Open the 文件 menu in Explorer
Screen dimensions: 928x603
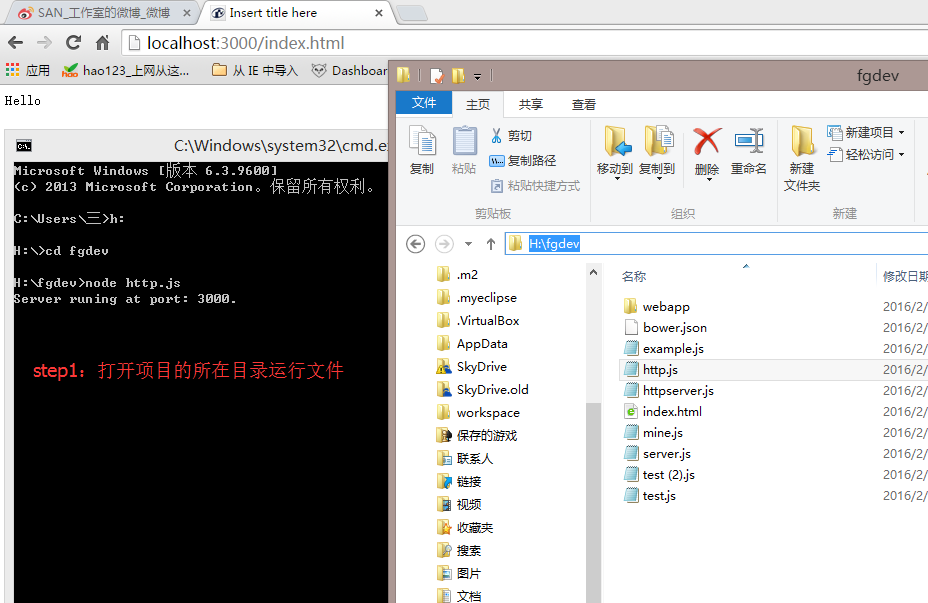pyautogui.click(x=423, y=103)
